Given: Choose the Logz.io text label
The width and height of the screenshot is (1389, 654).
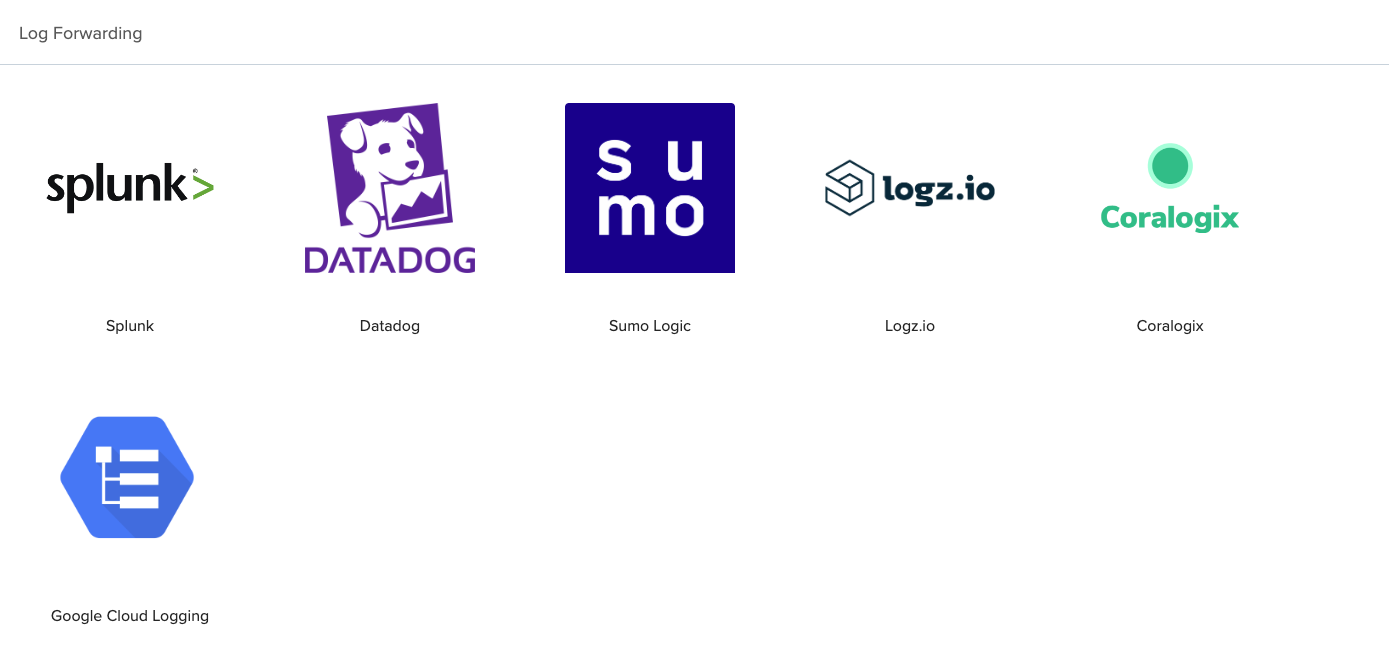Looking at the screenshot, I should [910, 326].
